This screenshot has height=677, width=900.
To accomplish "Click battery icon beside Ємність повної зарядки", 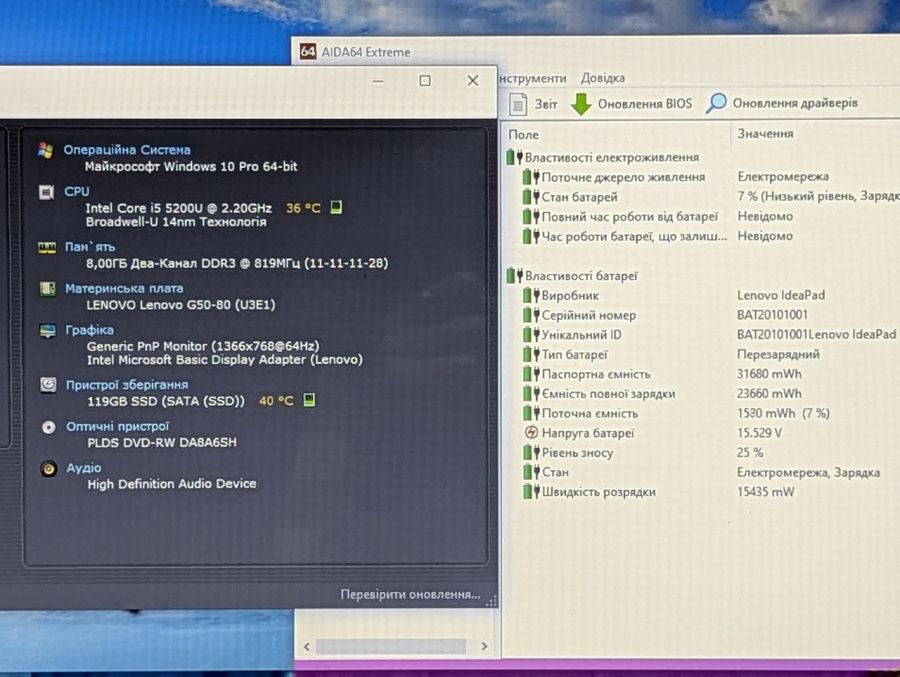I will [x=531, y=394].
